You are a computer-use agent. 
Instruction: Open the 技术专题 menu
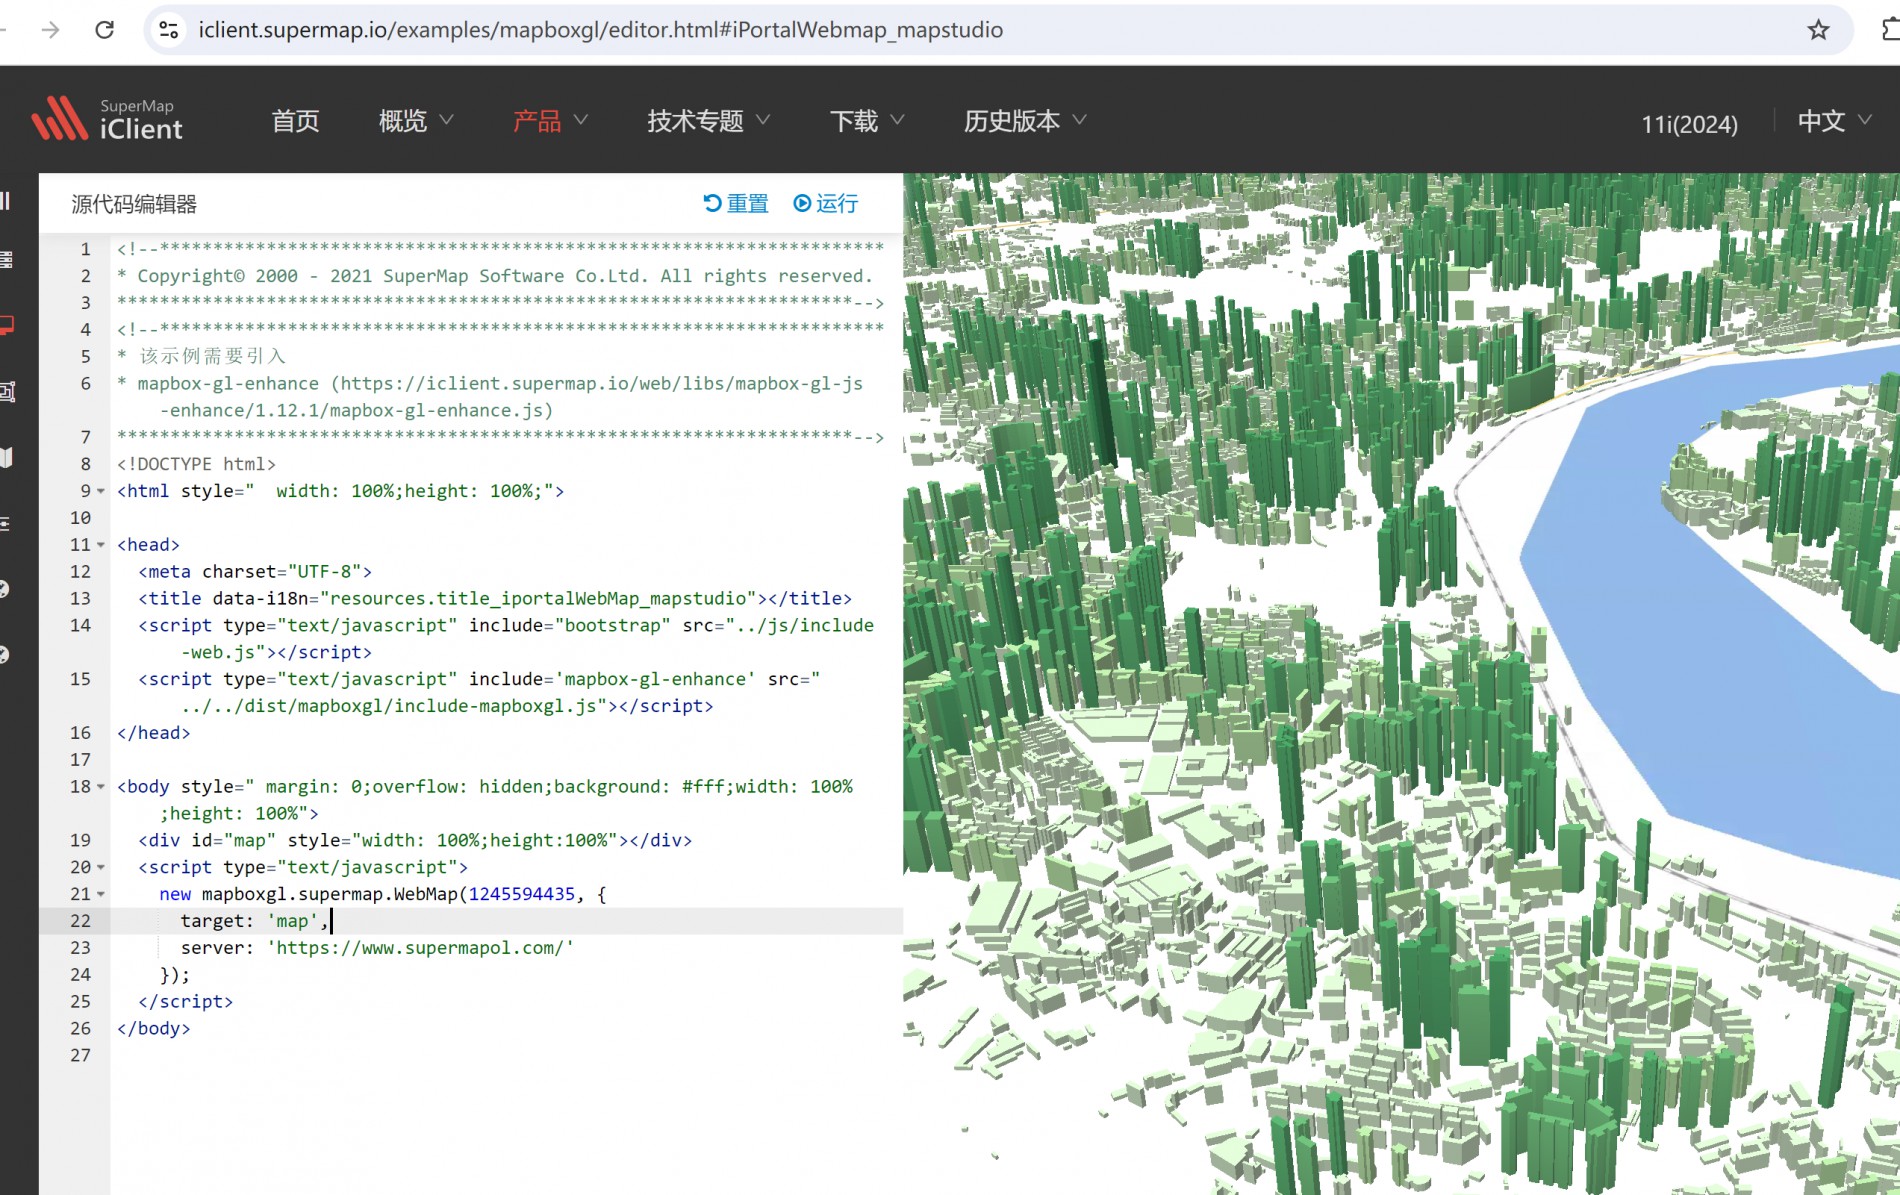click(708, 121)
